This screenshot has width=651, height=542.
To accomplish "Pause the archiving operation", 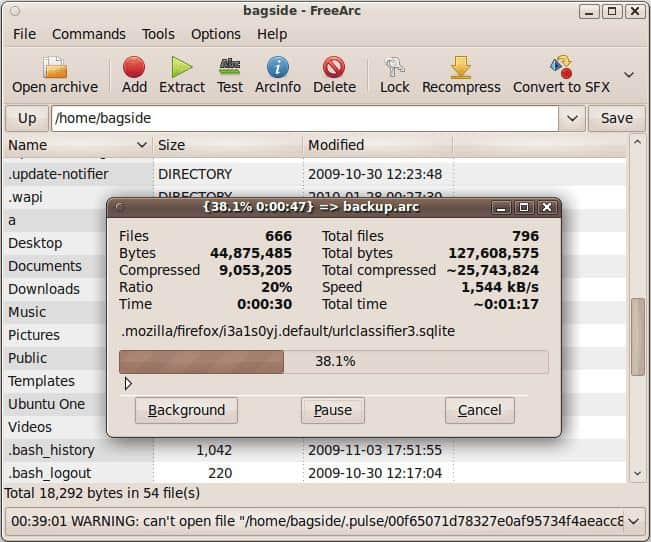I will (333, 410).
